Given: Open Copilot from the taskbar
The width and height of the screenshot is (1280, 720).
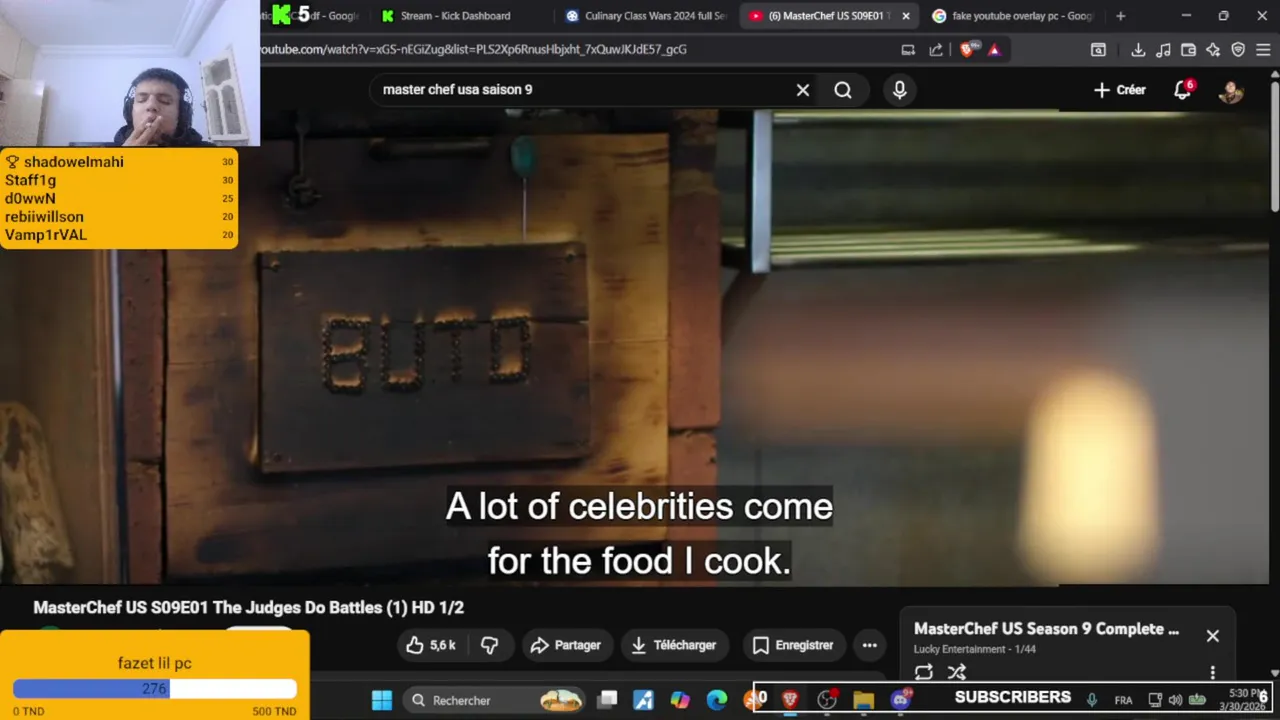Looking at the screenshot, I should (680, 700).
